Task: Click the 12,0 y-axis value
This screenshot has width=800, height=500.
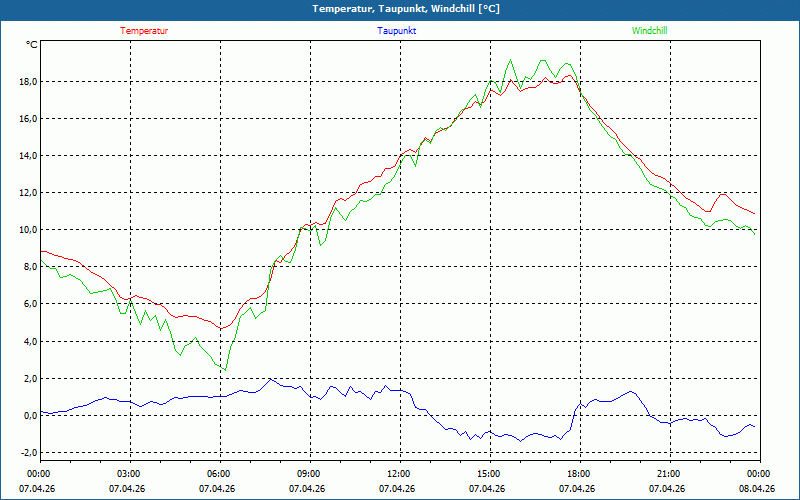Action: [x=28, y=192]
